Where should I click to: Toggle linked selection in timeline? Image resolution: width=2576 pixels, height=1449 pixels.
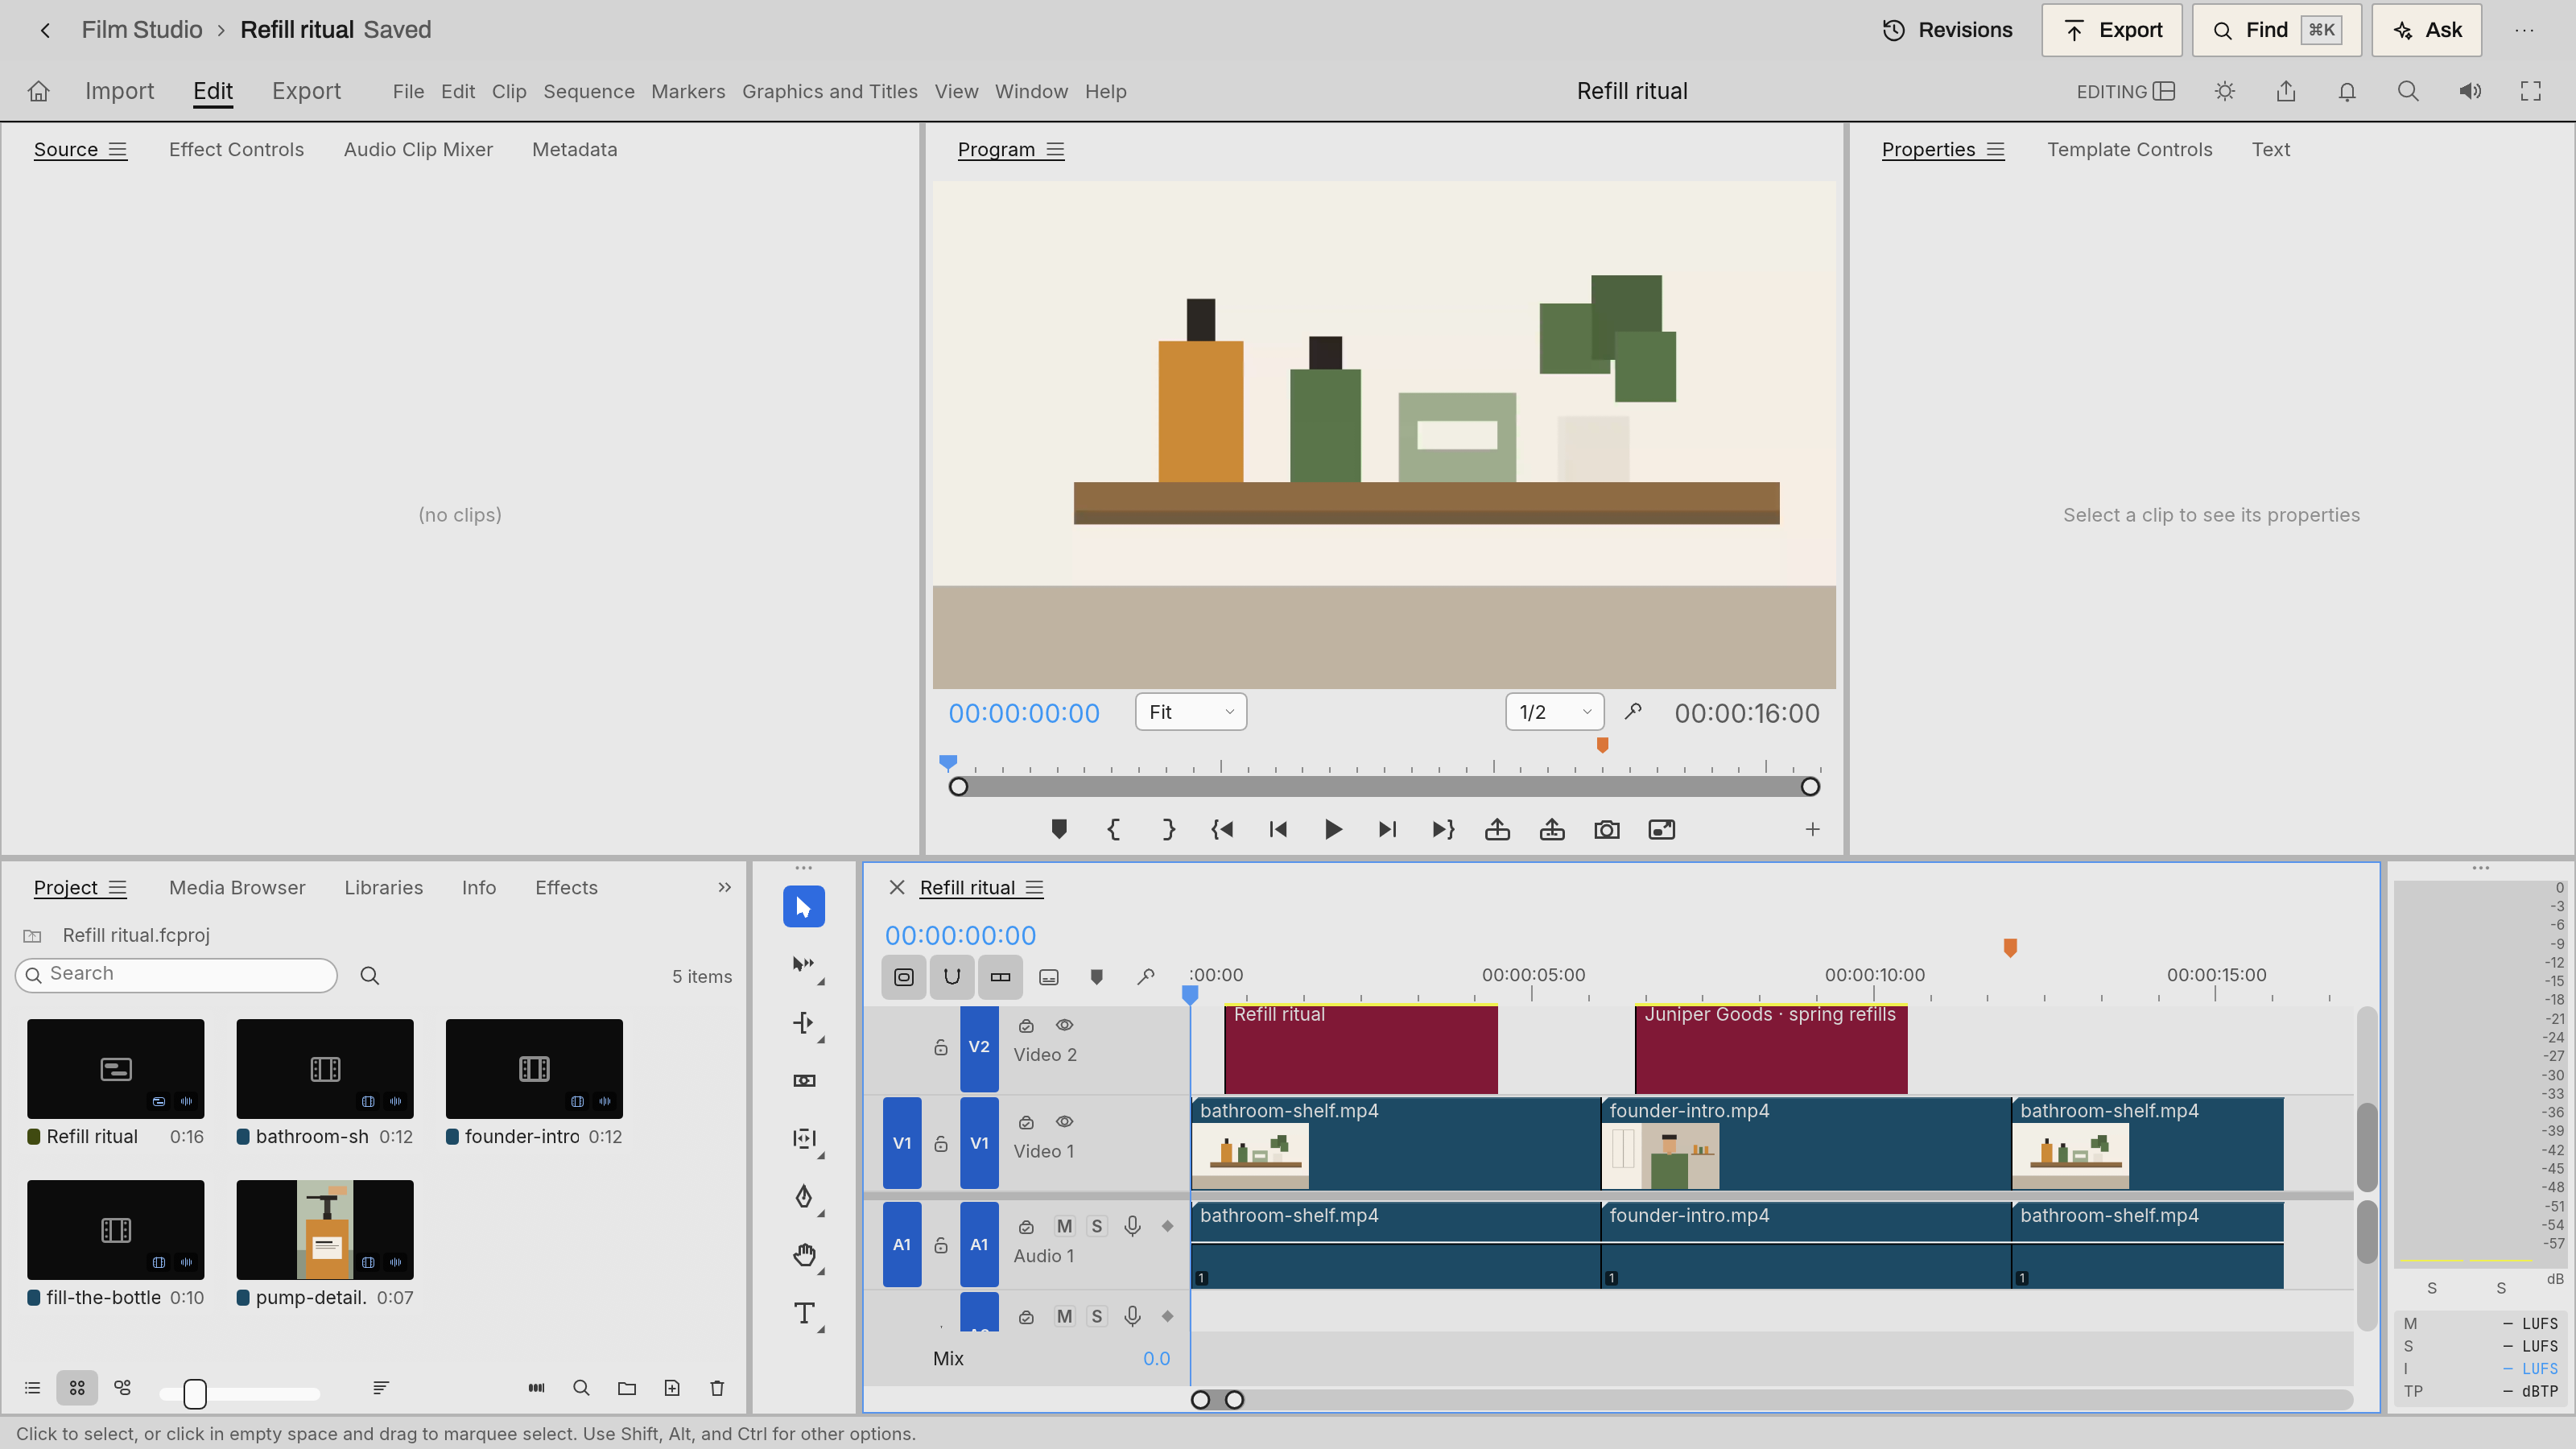pos(1000,977)
